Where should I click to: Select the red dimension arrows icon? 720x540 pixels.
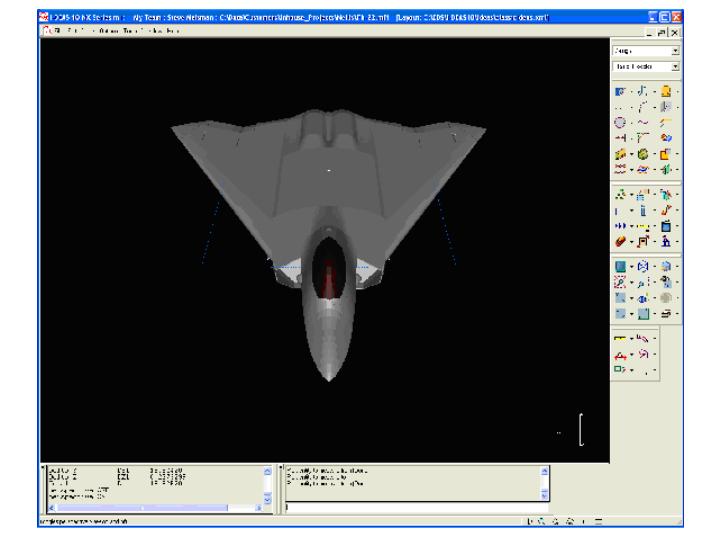[x=620, y=138]
